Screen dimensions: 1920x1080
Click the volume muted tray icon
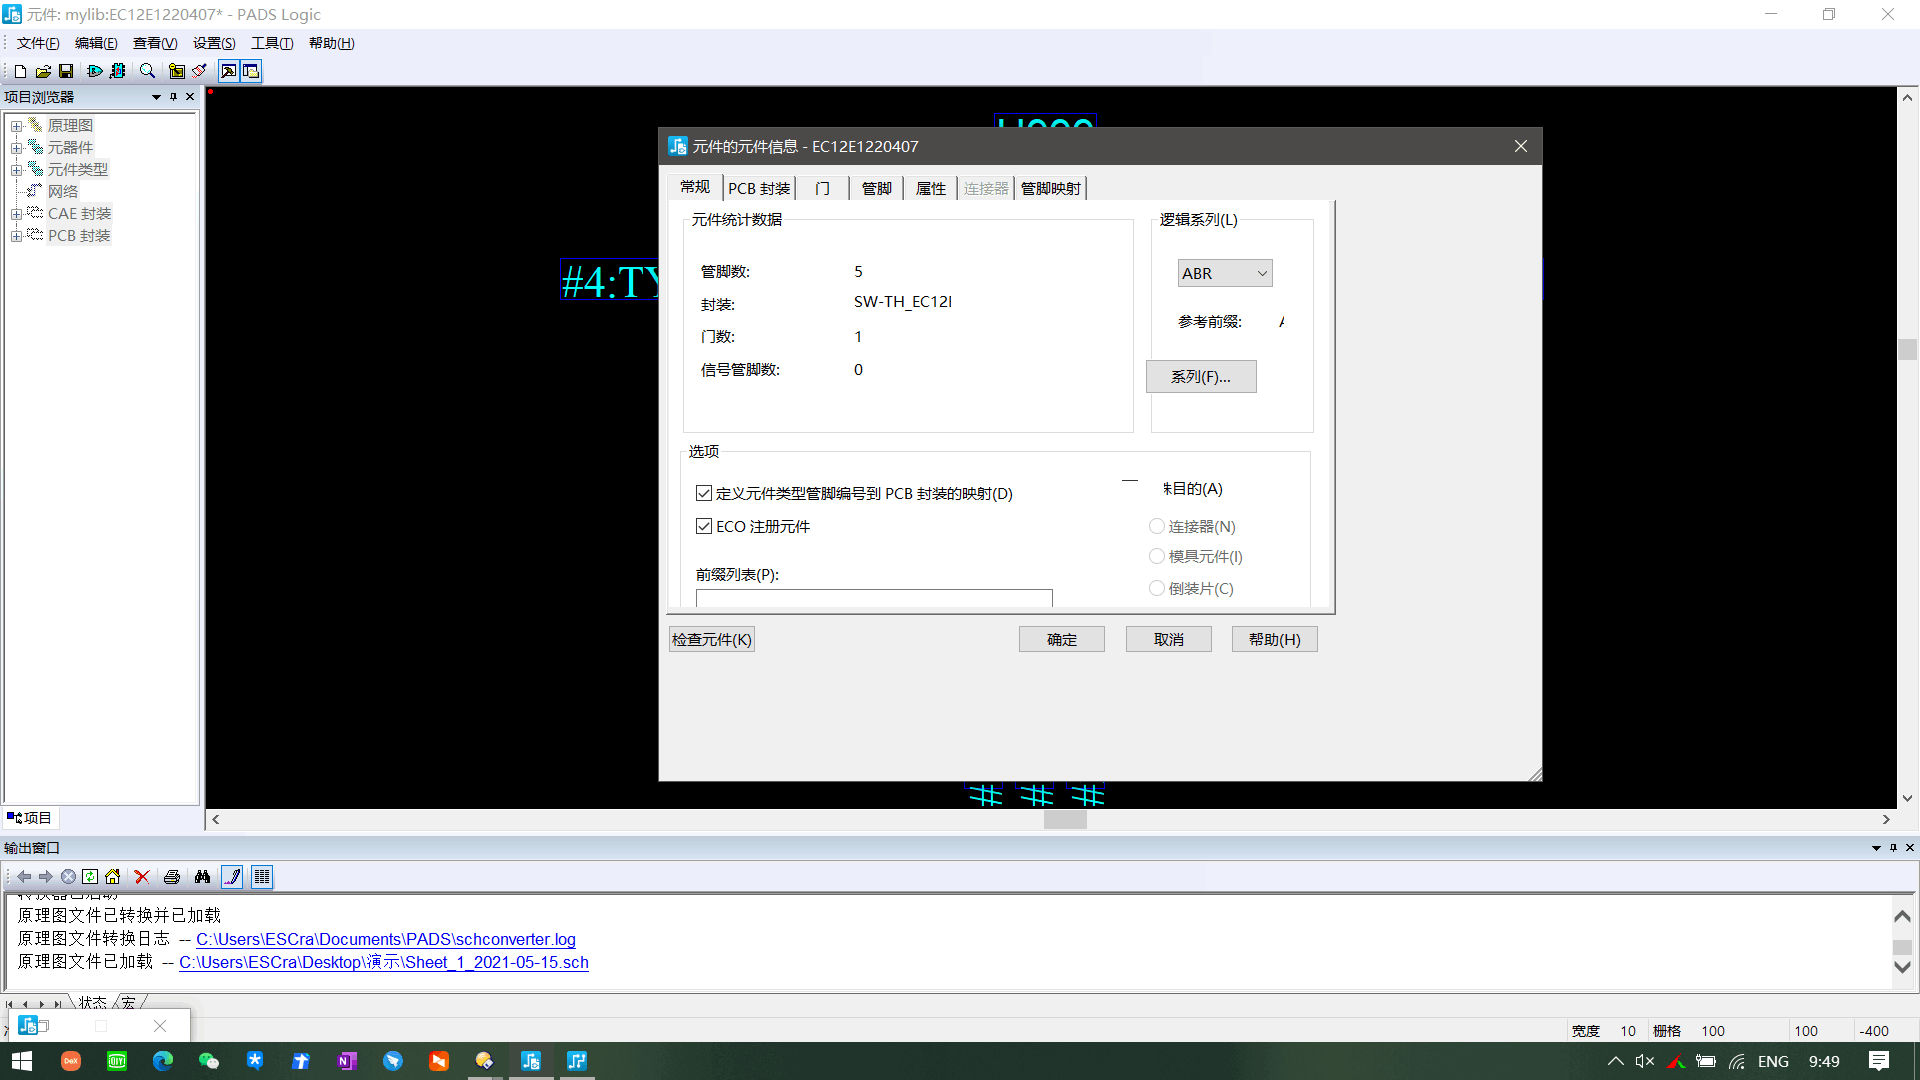1645,1061
